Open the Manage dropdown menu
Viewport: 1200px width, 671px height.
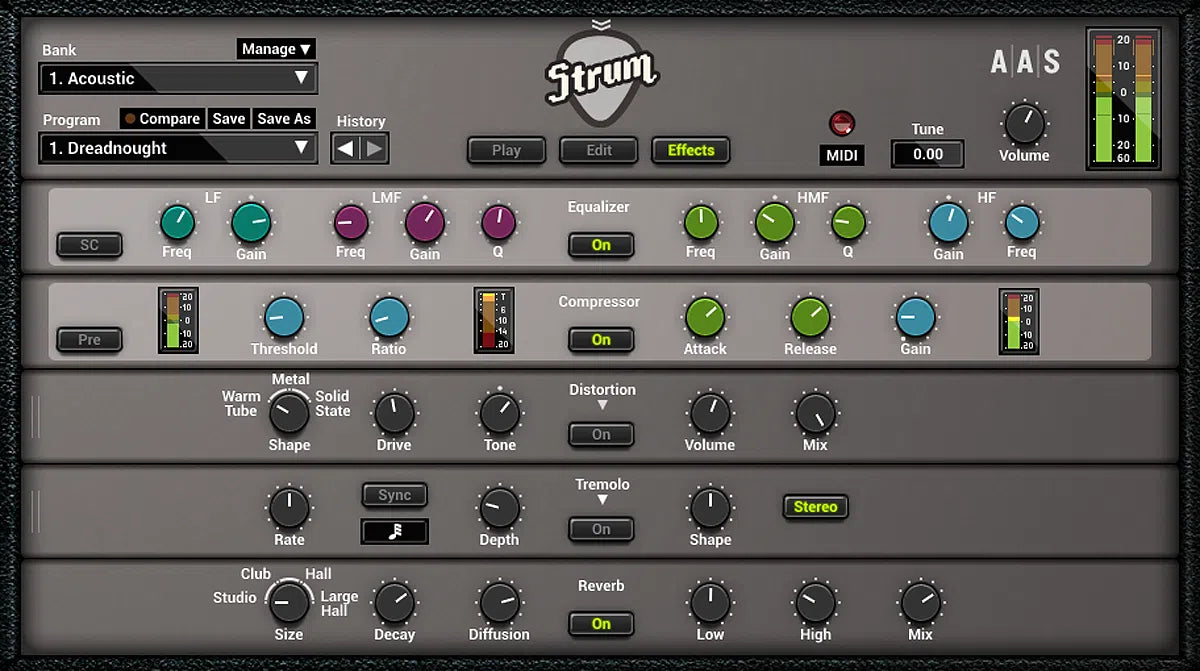tap(276, 49)
